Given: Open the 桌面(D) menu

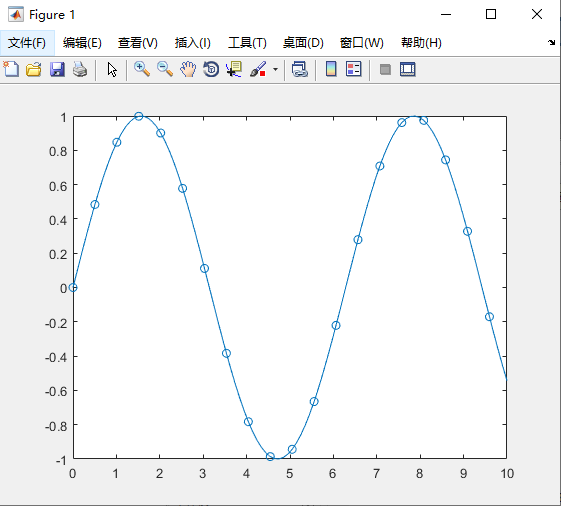Looking at the screenshot, I should [303, 43].
